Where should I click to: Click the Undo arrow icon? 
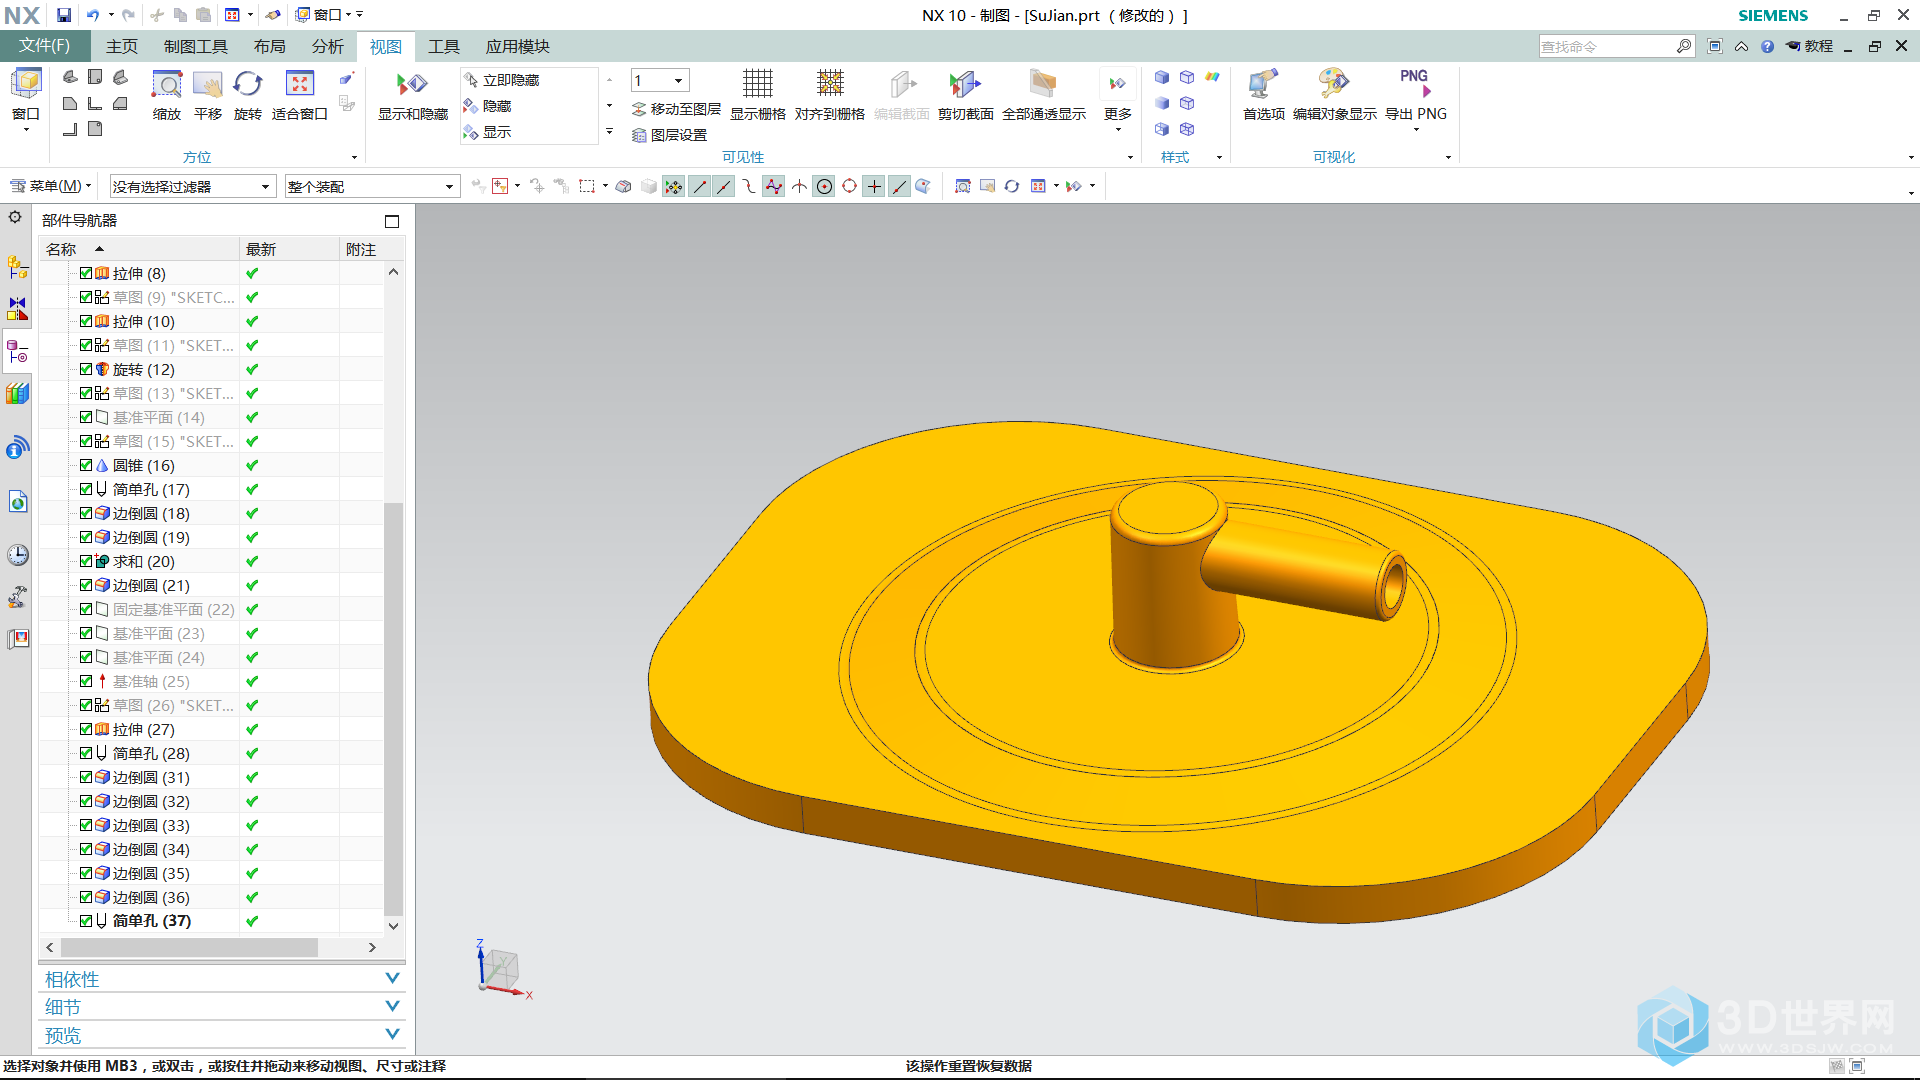93,15
